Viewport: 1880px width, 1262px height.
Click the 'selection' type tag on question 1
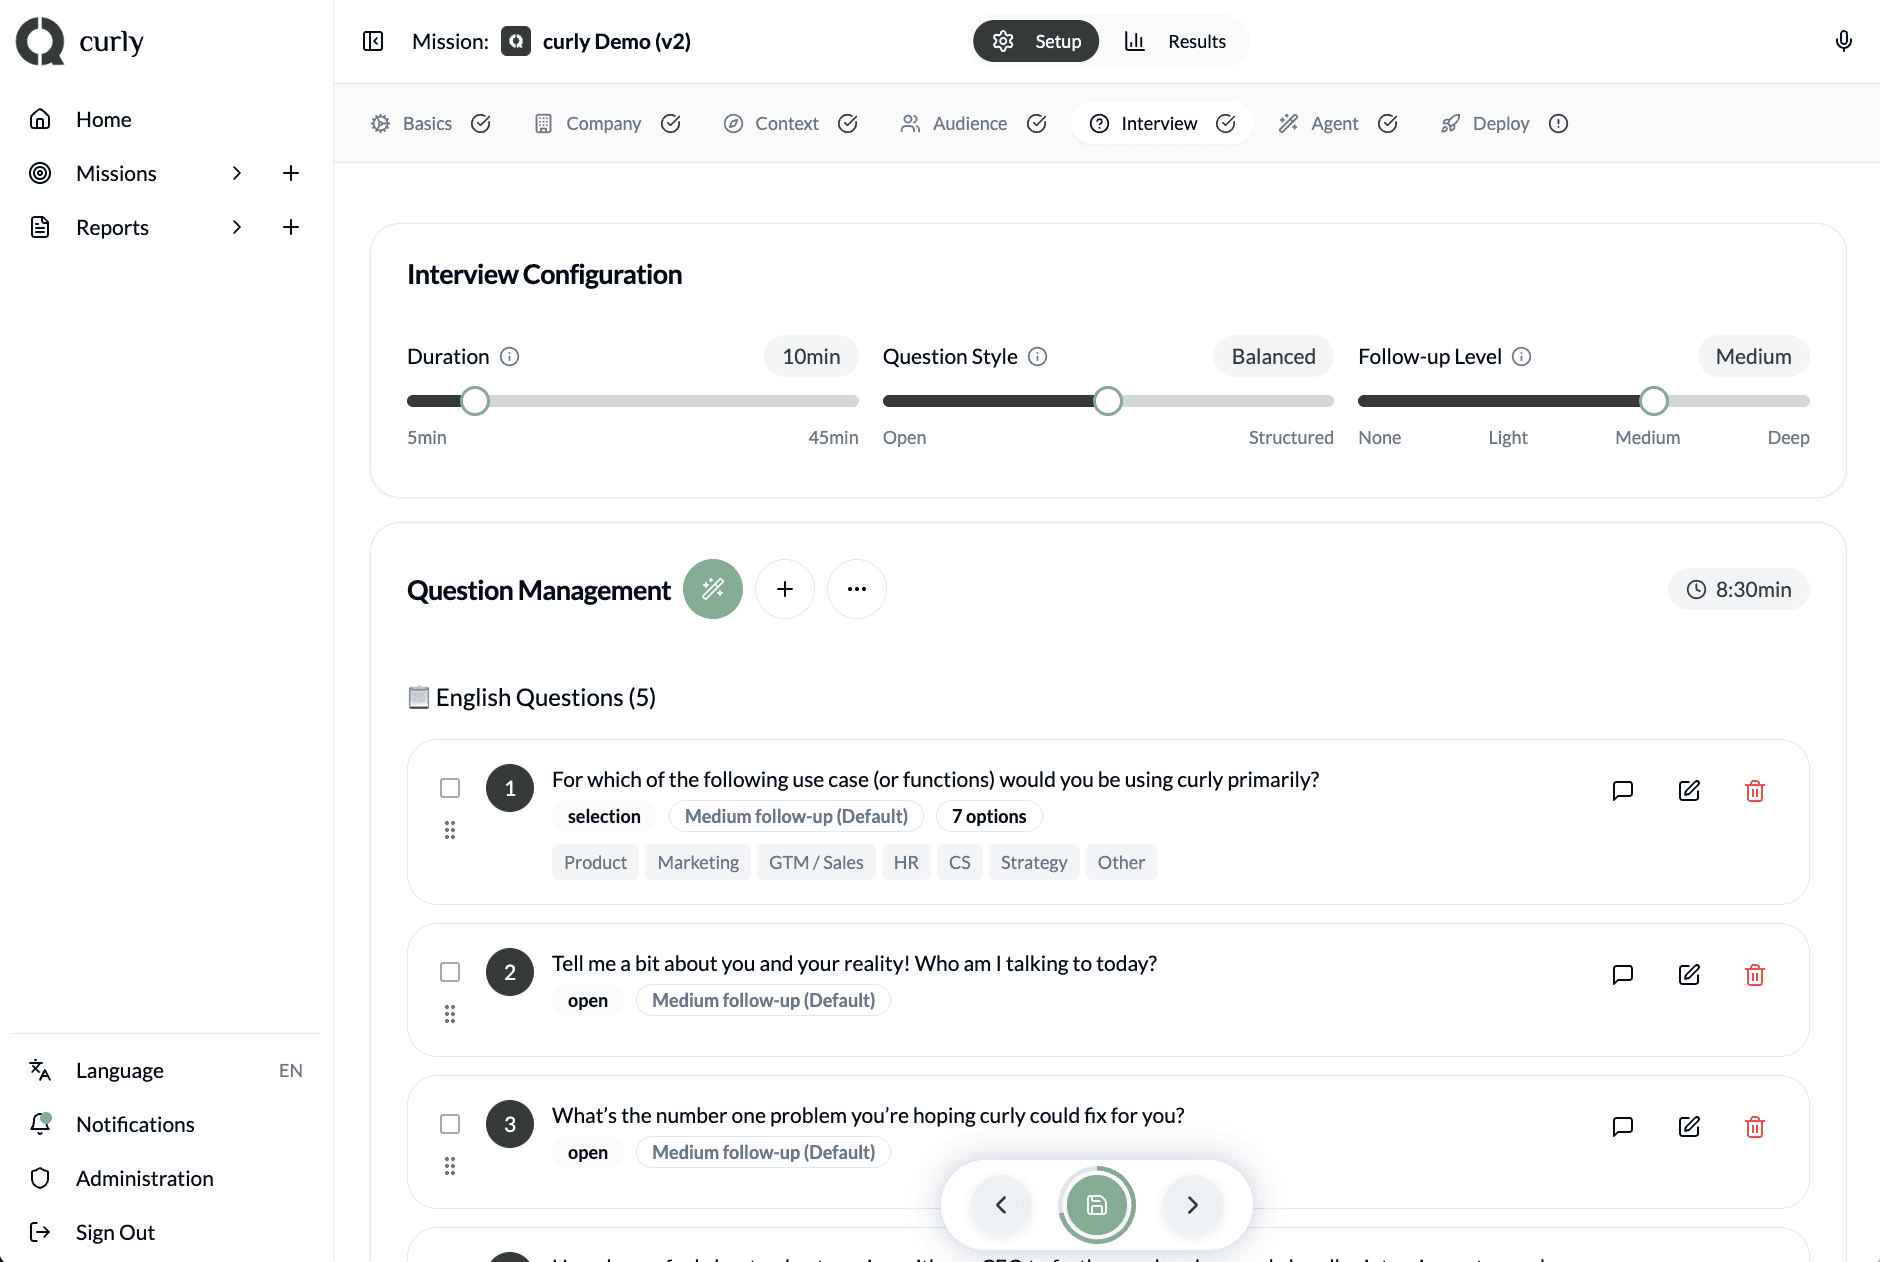click(x=604, y=816)
